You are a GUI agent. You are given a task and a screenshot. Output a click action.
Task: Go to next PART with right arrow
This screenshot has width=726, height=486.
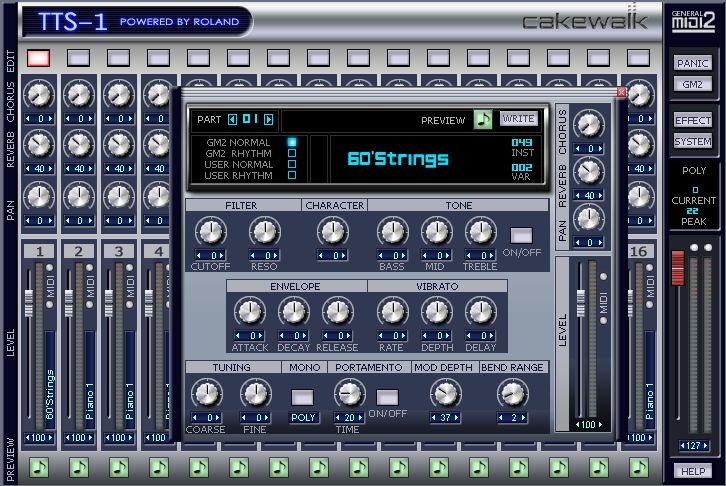point(269,119)
